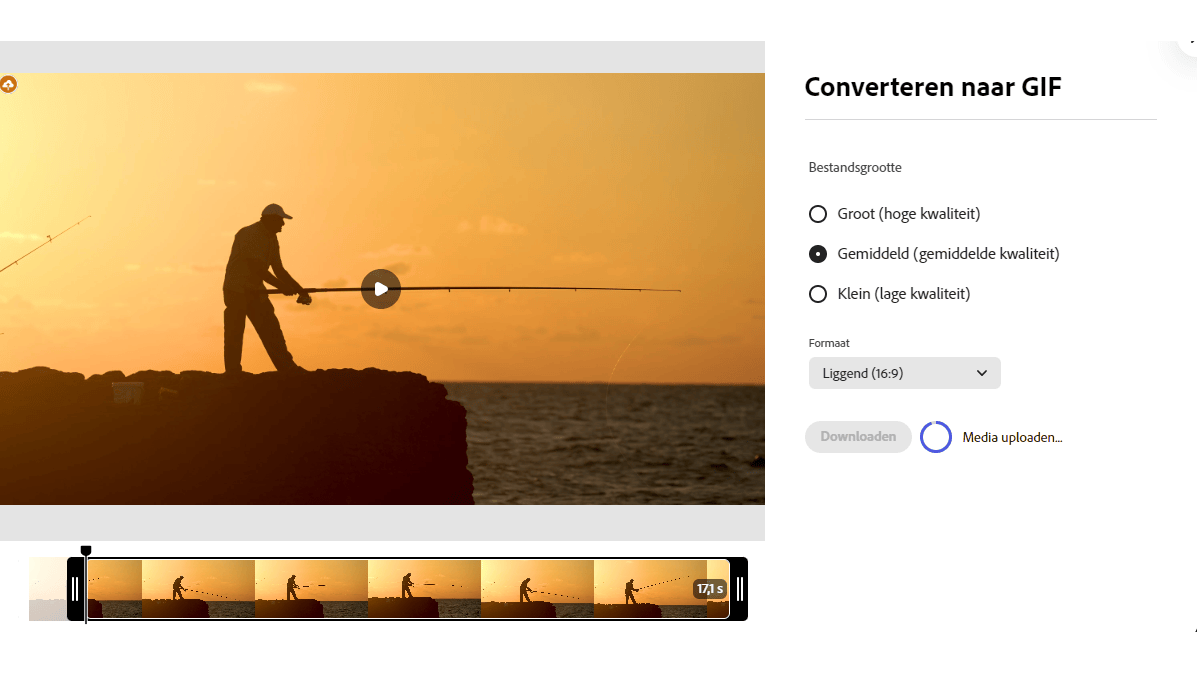Click the Converteren naar GIF heading
This screenshot has width=1197, height=673.
[933, 87]
